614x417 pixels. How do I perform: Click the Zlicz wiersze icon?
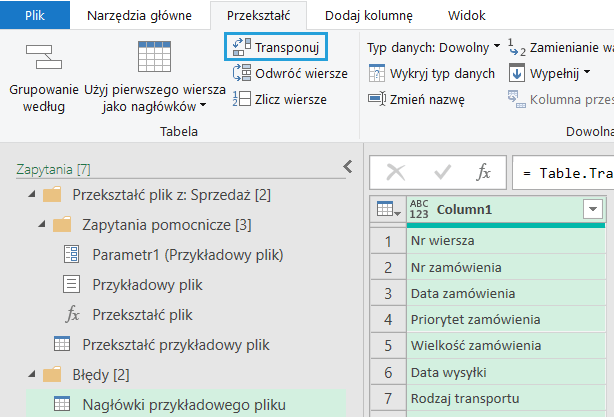[x=241, y=98]
